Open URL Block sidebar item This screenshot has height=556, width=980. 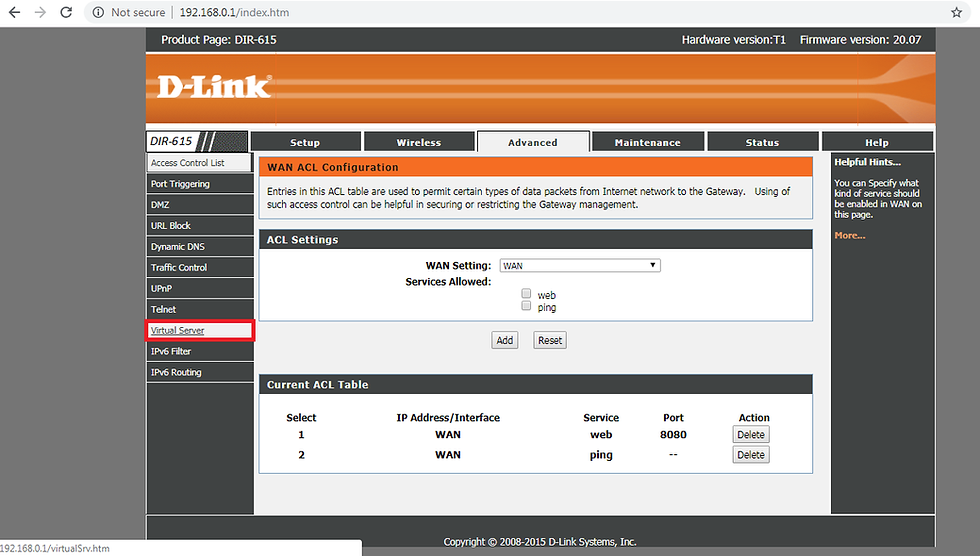pyautogui.click(x=199, y=226)
